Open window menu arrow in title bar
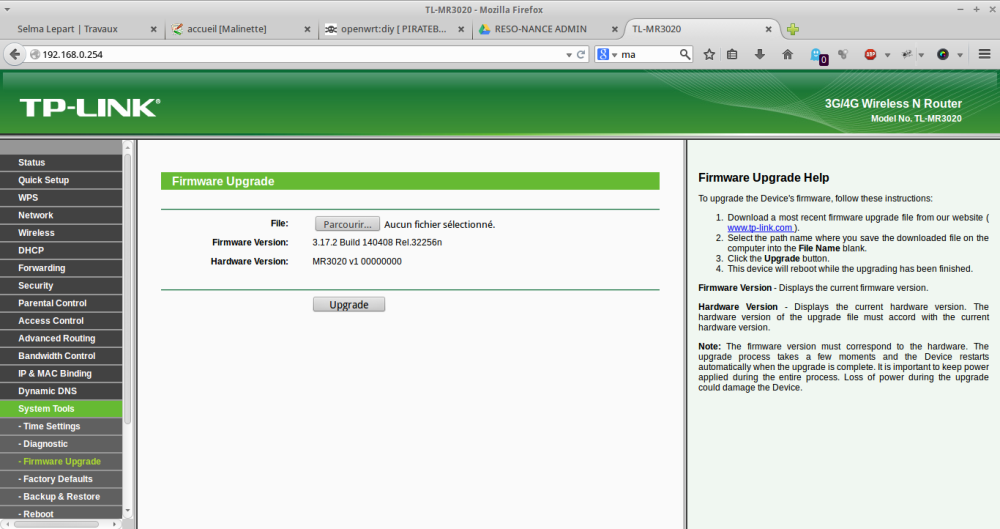The image size is (1000, 529). (x=7, y=10)
